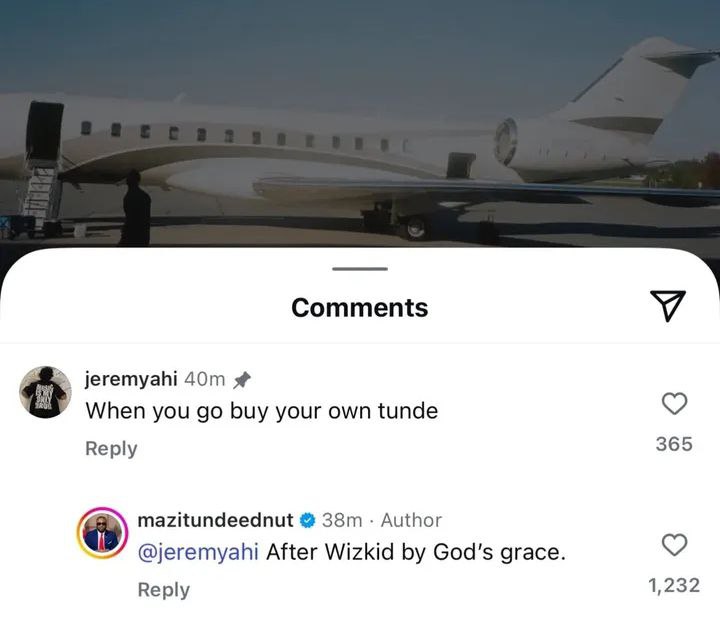Open the jeremyahi username
Viewport: 720px width, 619px height.
(132, 380)
